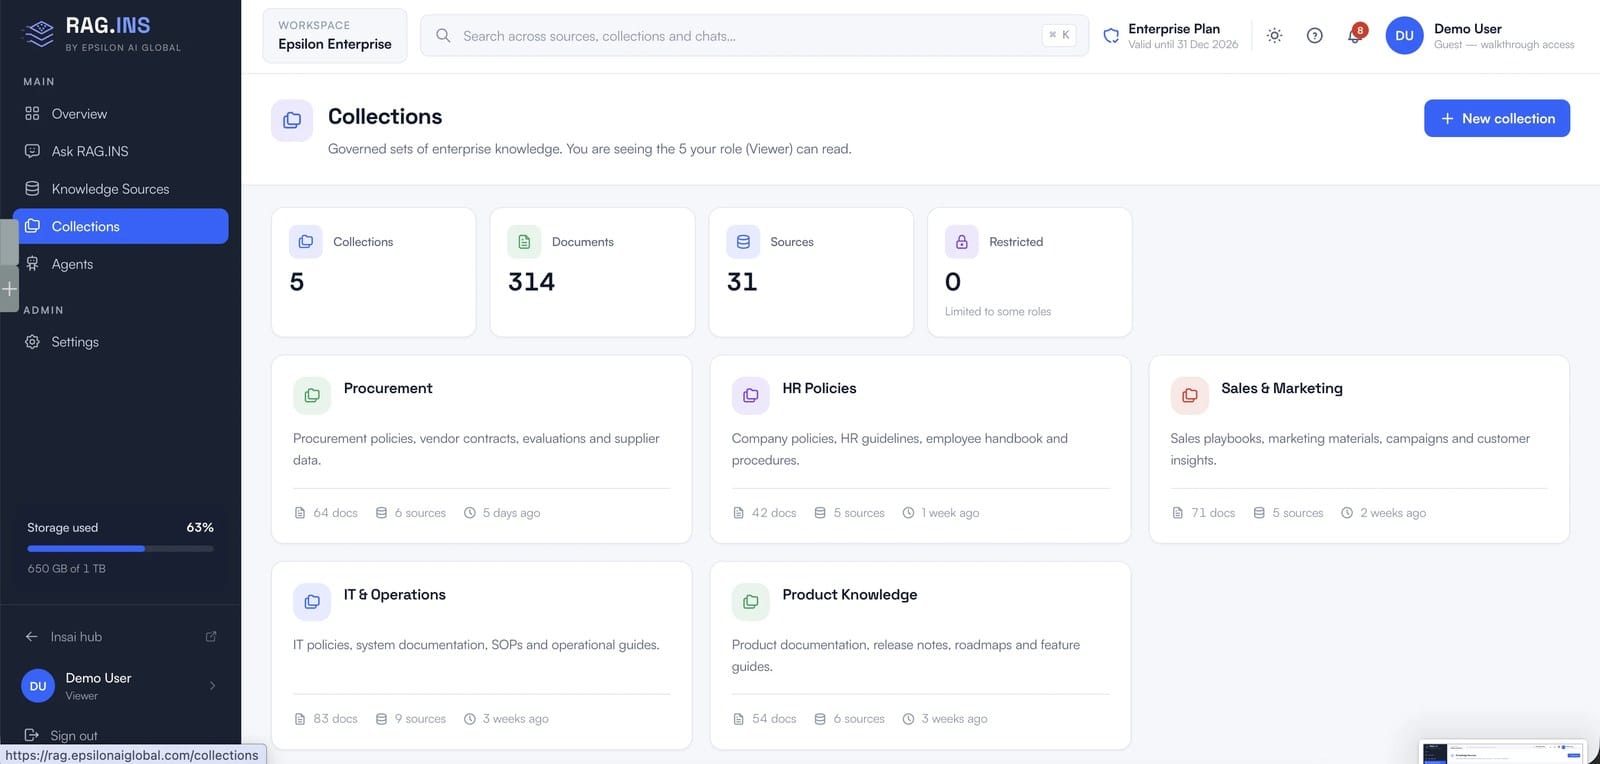Screen dimensions: 1600x764
Task: Click the plus handle on left edge
Action: [9, 289]
